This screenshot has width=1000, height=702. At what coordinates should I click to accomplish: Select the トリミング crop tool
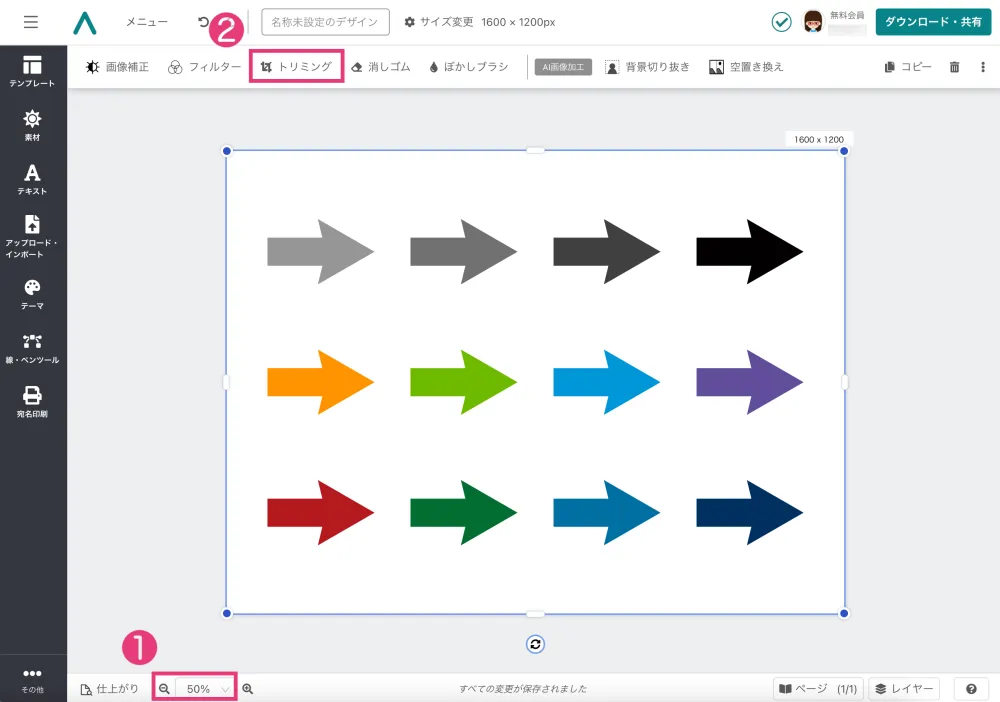click(x=297, y=66)
